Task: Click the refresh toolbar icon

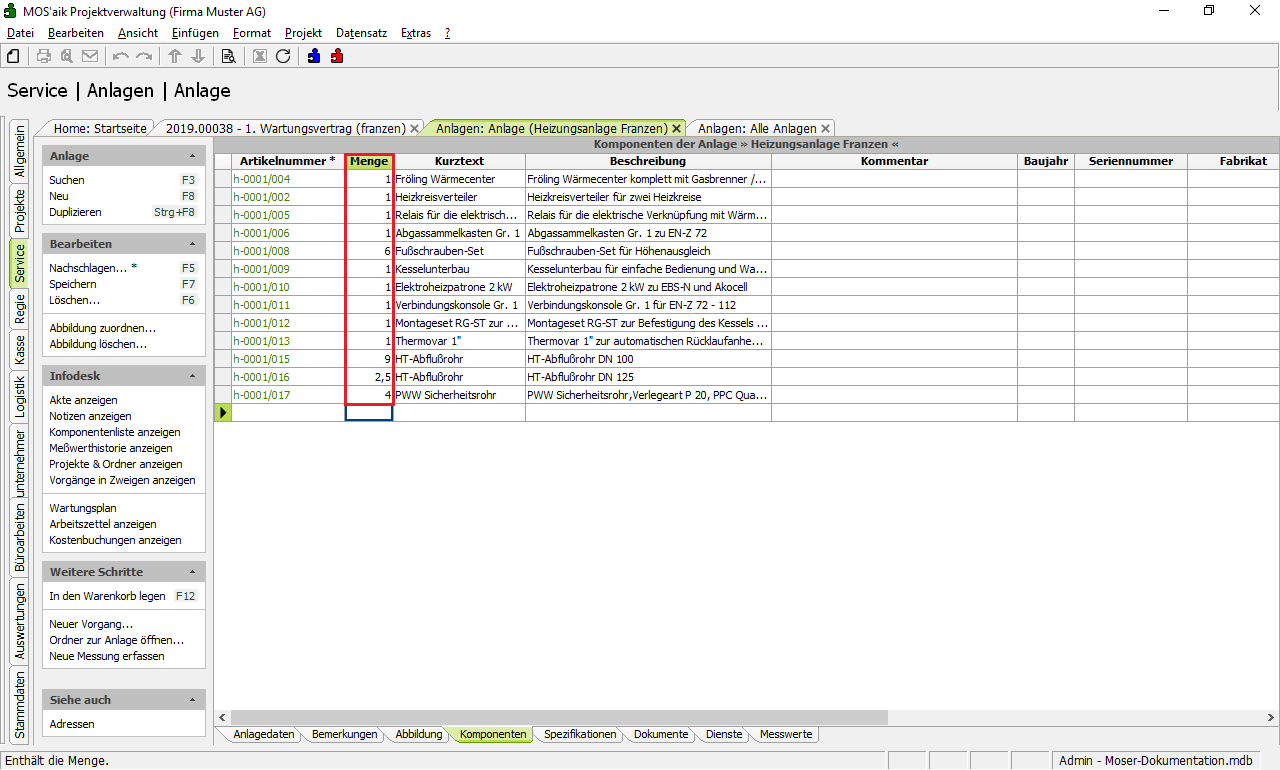Action: [x=283, y=56]
